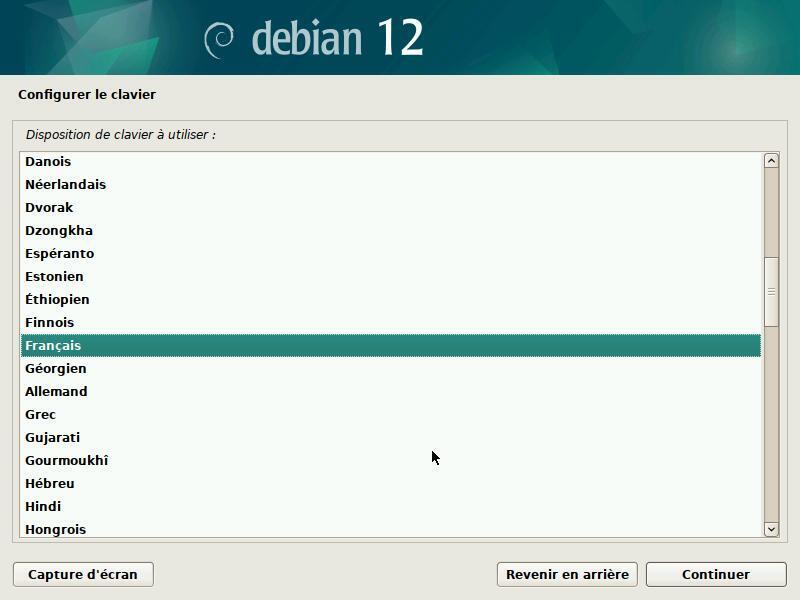Select Allemand keyboard layout
This screenshot has height=600, width=800.
pos(56,391)
